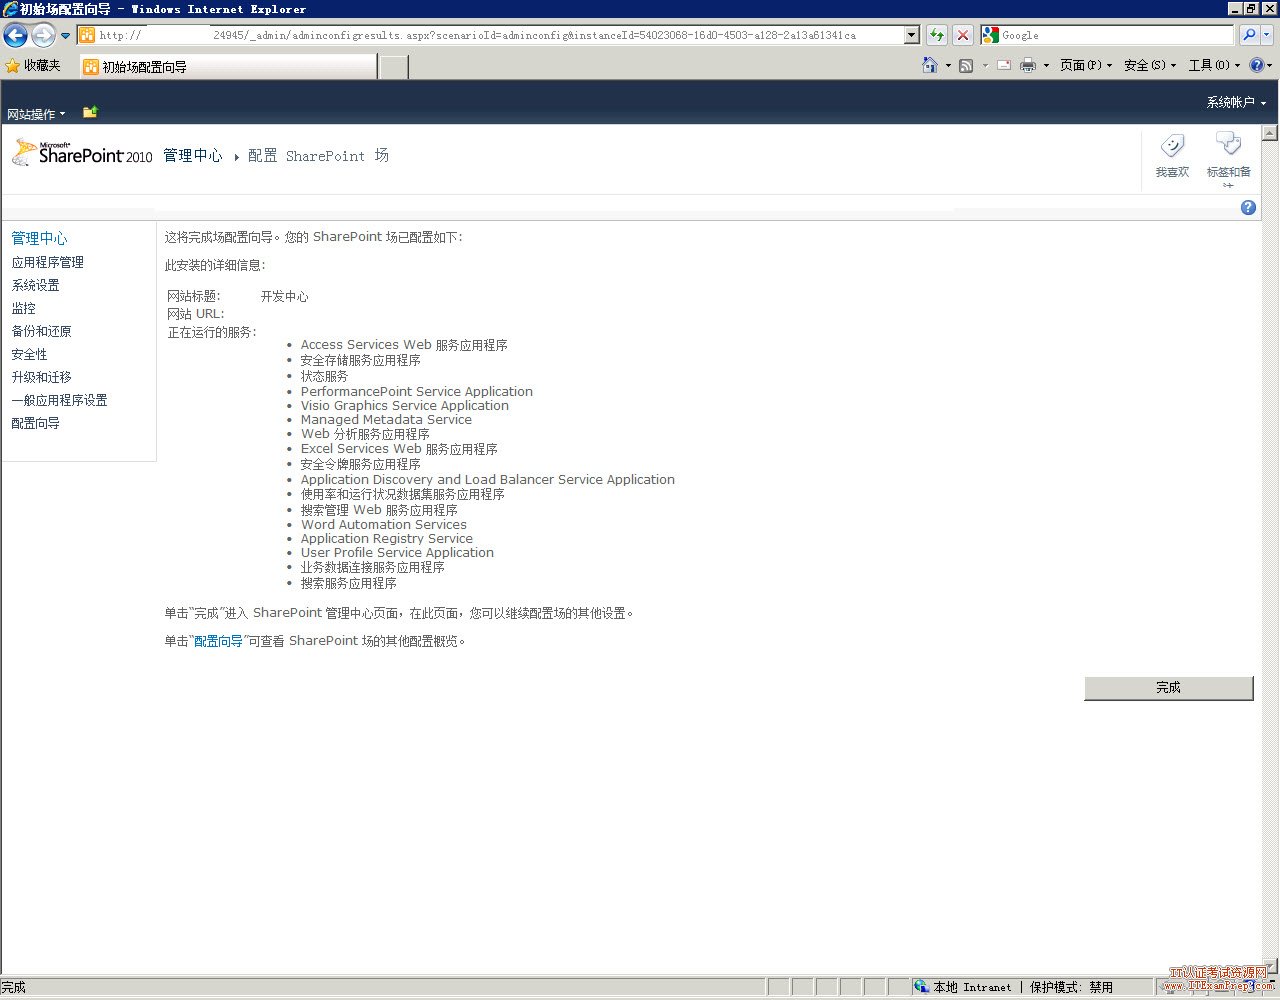The image size is (1280, 1000).
Task: Click the Managed Metadata Service entry
Action: (386, 420)
